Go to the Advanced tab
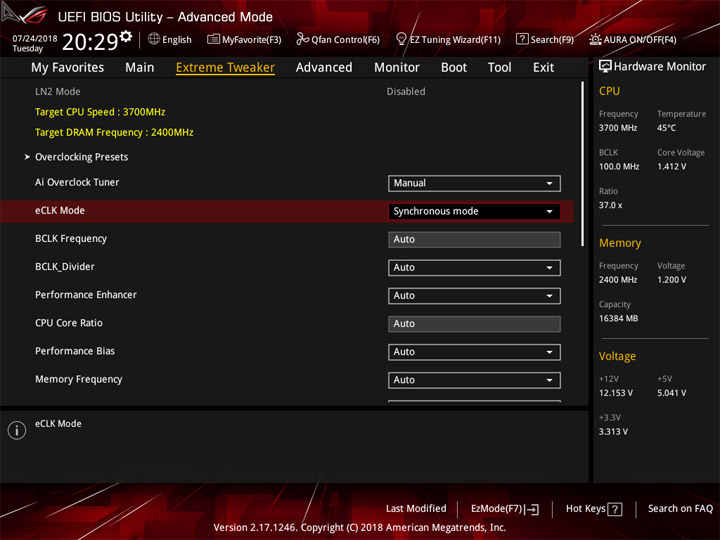The image size is (720, 540). tap(324, 68)
